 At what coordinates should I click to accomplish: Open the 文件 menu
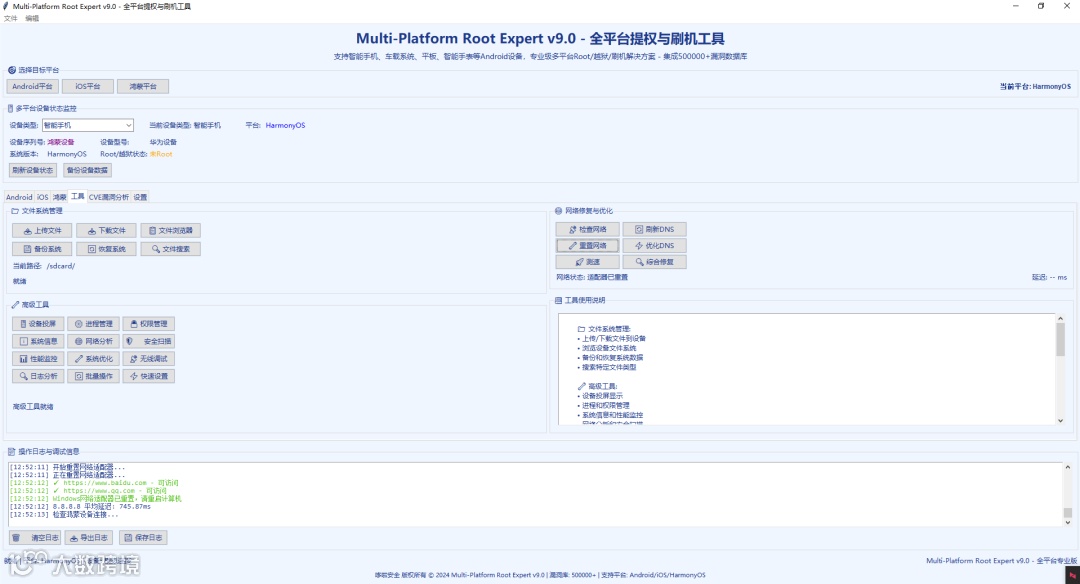(x=10, y=19)
